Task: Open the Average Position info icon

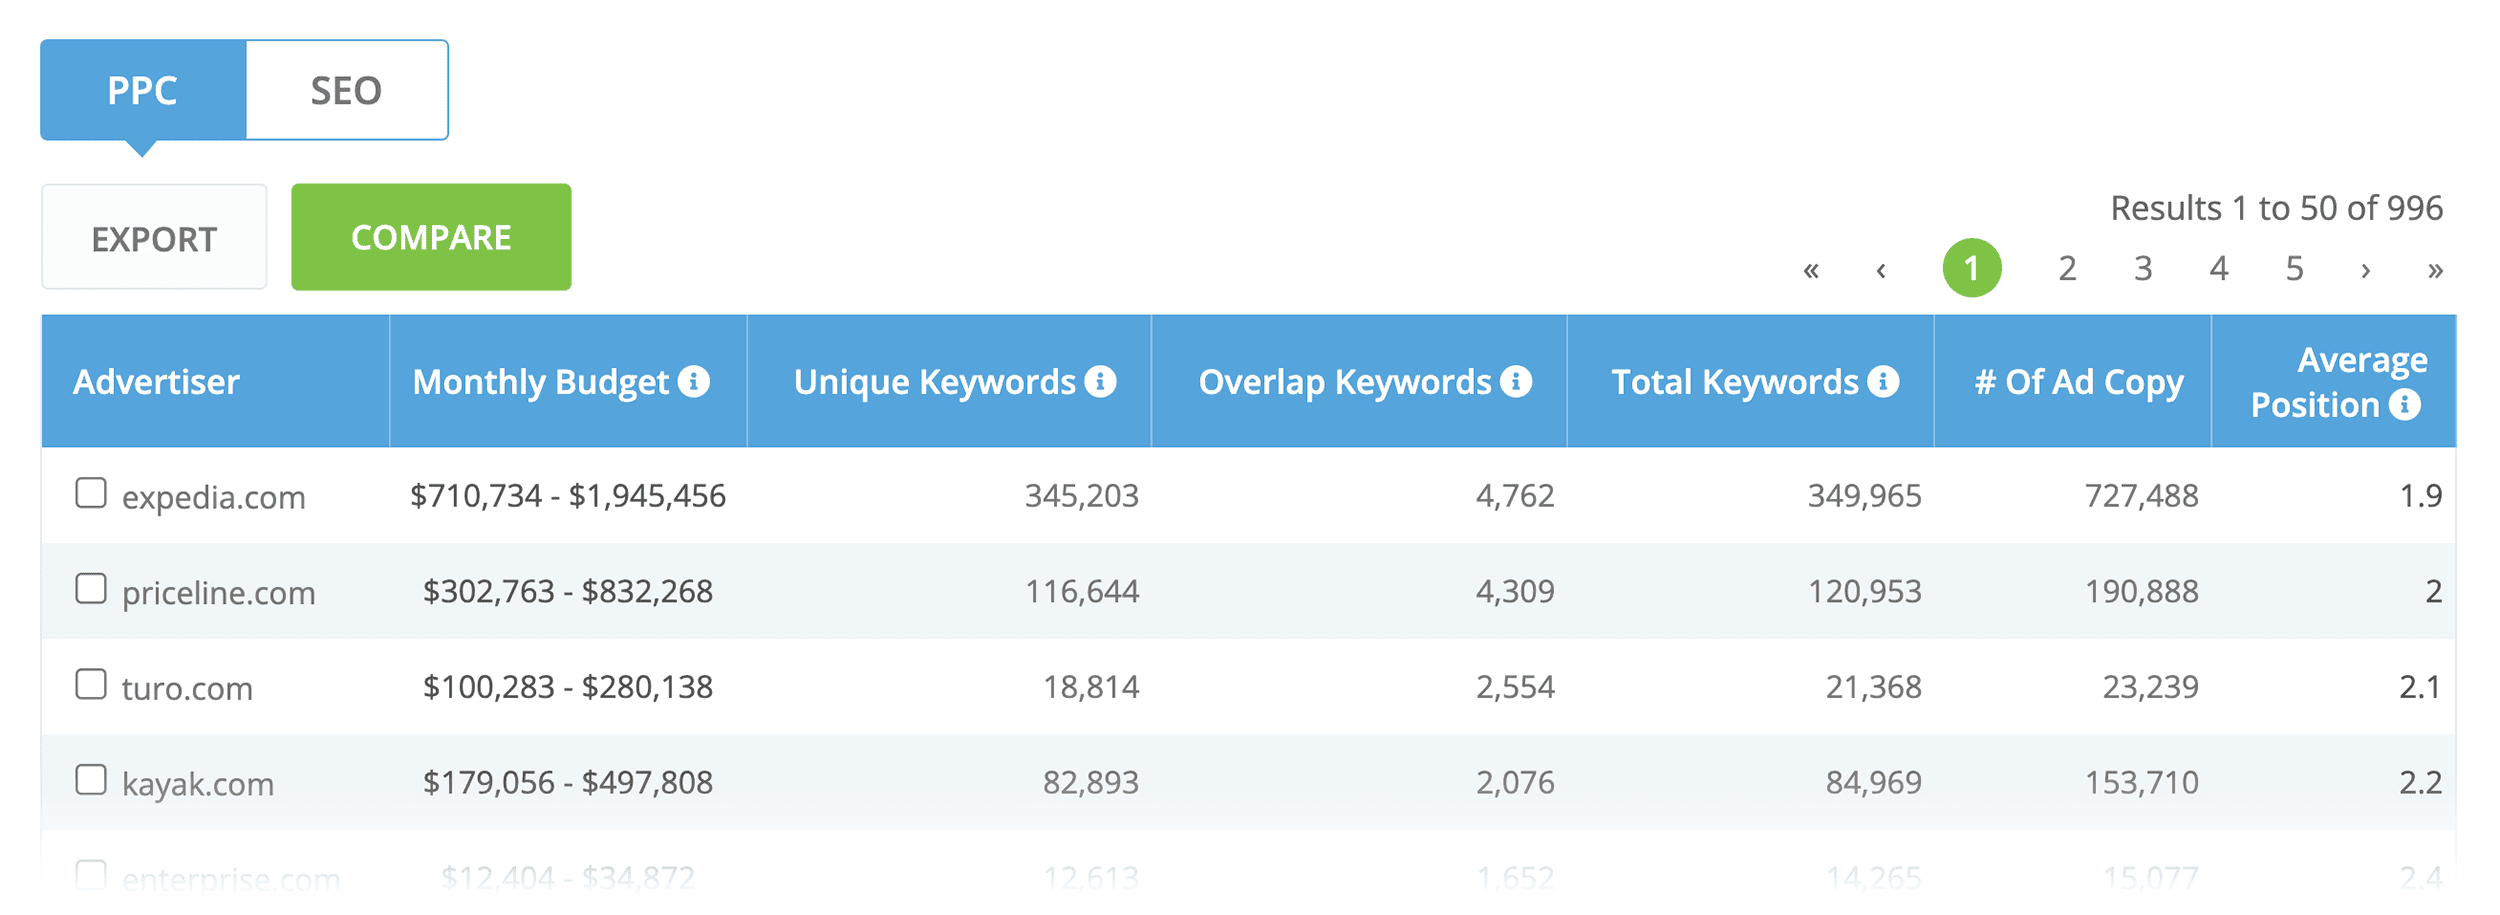Action: tap(2405, 404)
